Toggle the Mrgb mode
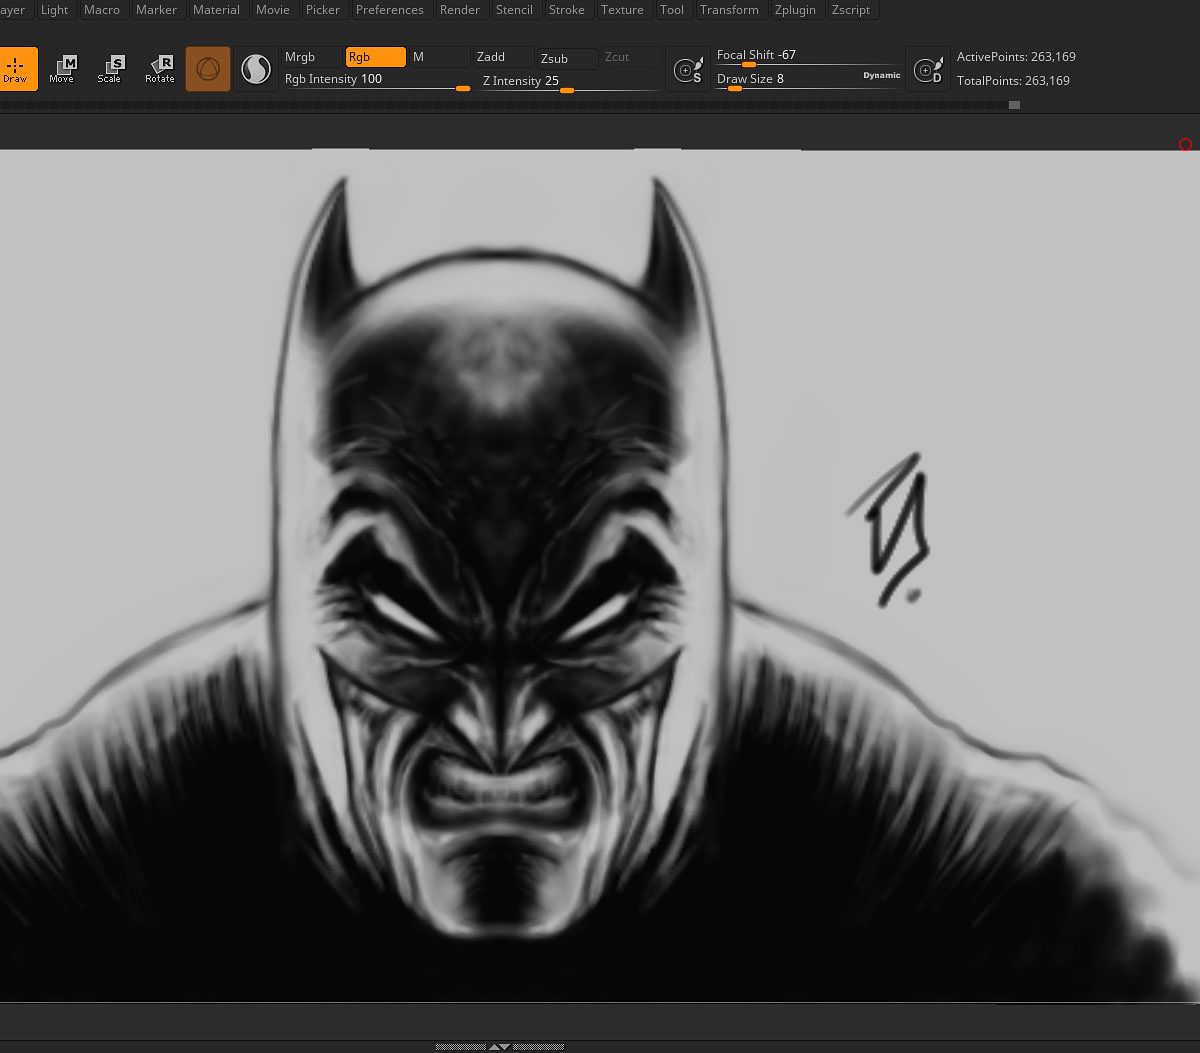Screen dimensions: 1200x1053 (x=311, y=57)
